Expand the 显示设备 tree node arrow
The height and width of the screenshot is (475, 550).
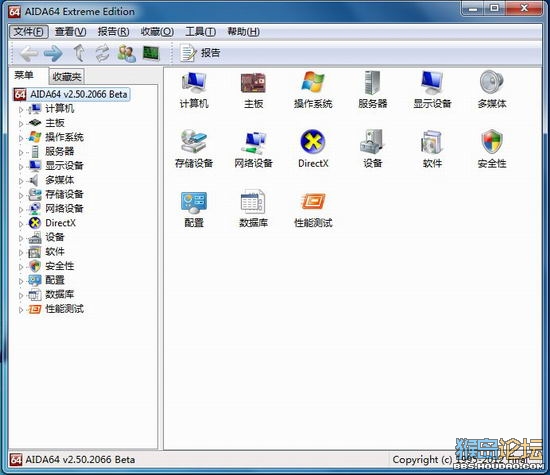21,167
